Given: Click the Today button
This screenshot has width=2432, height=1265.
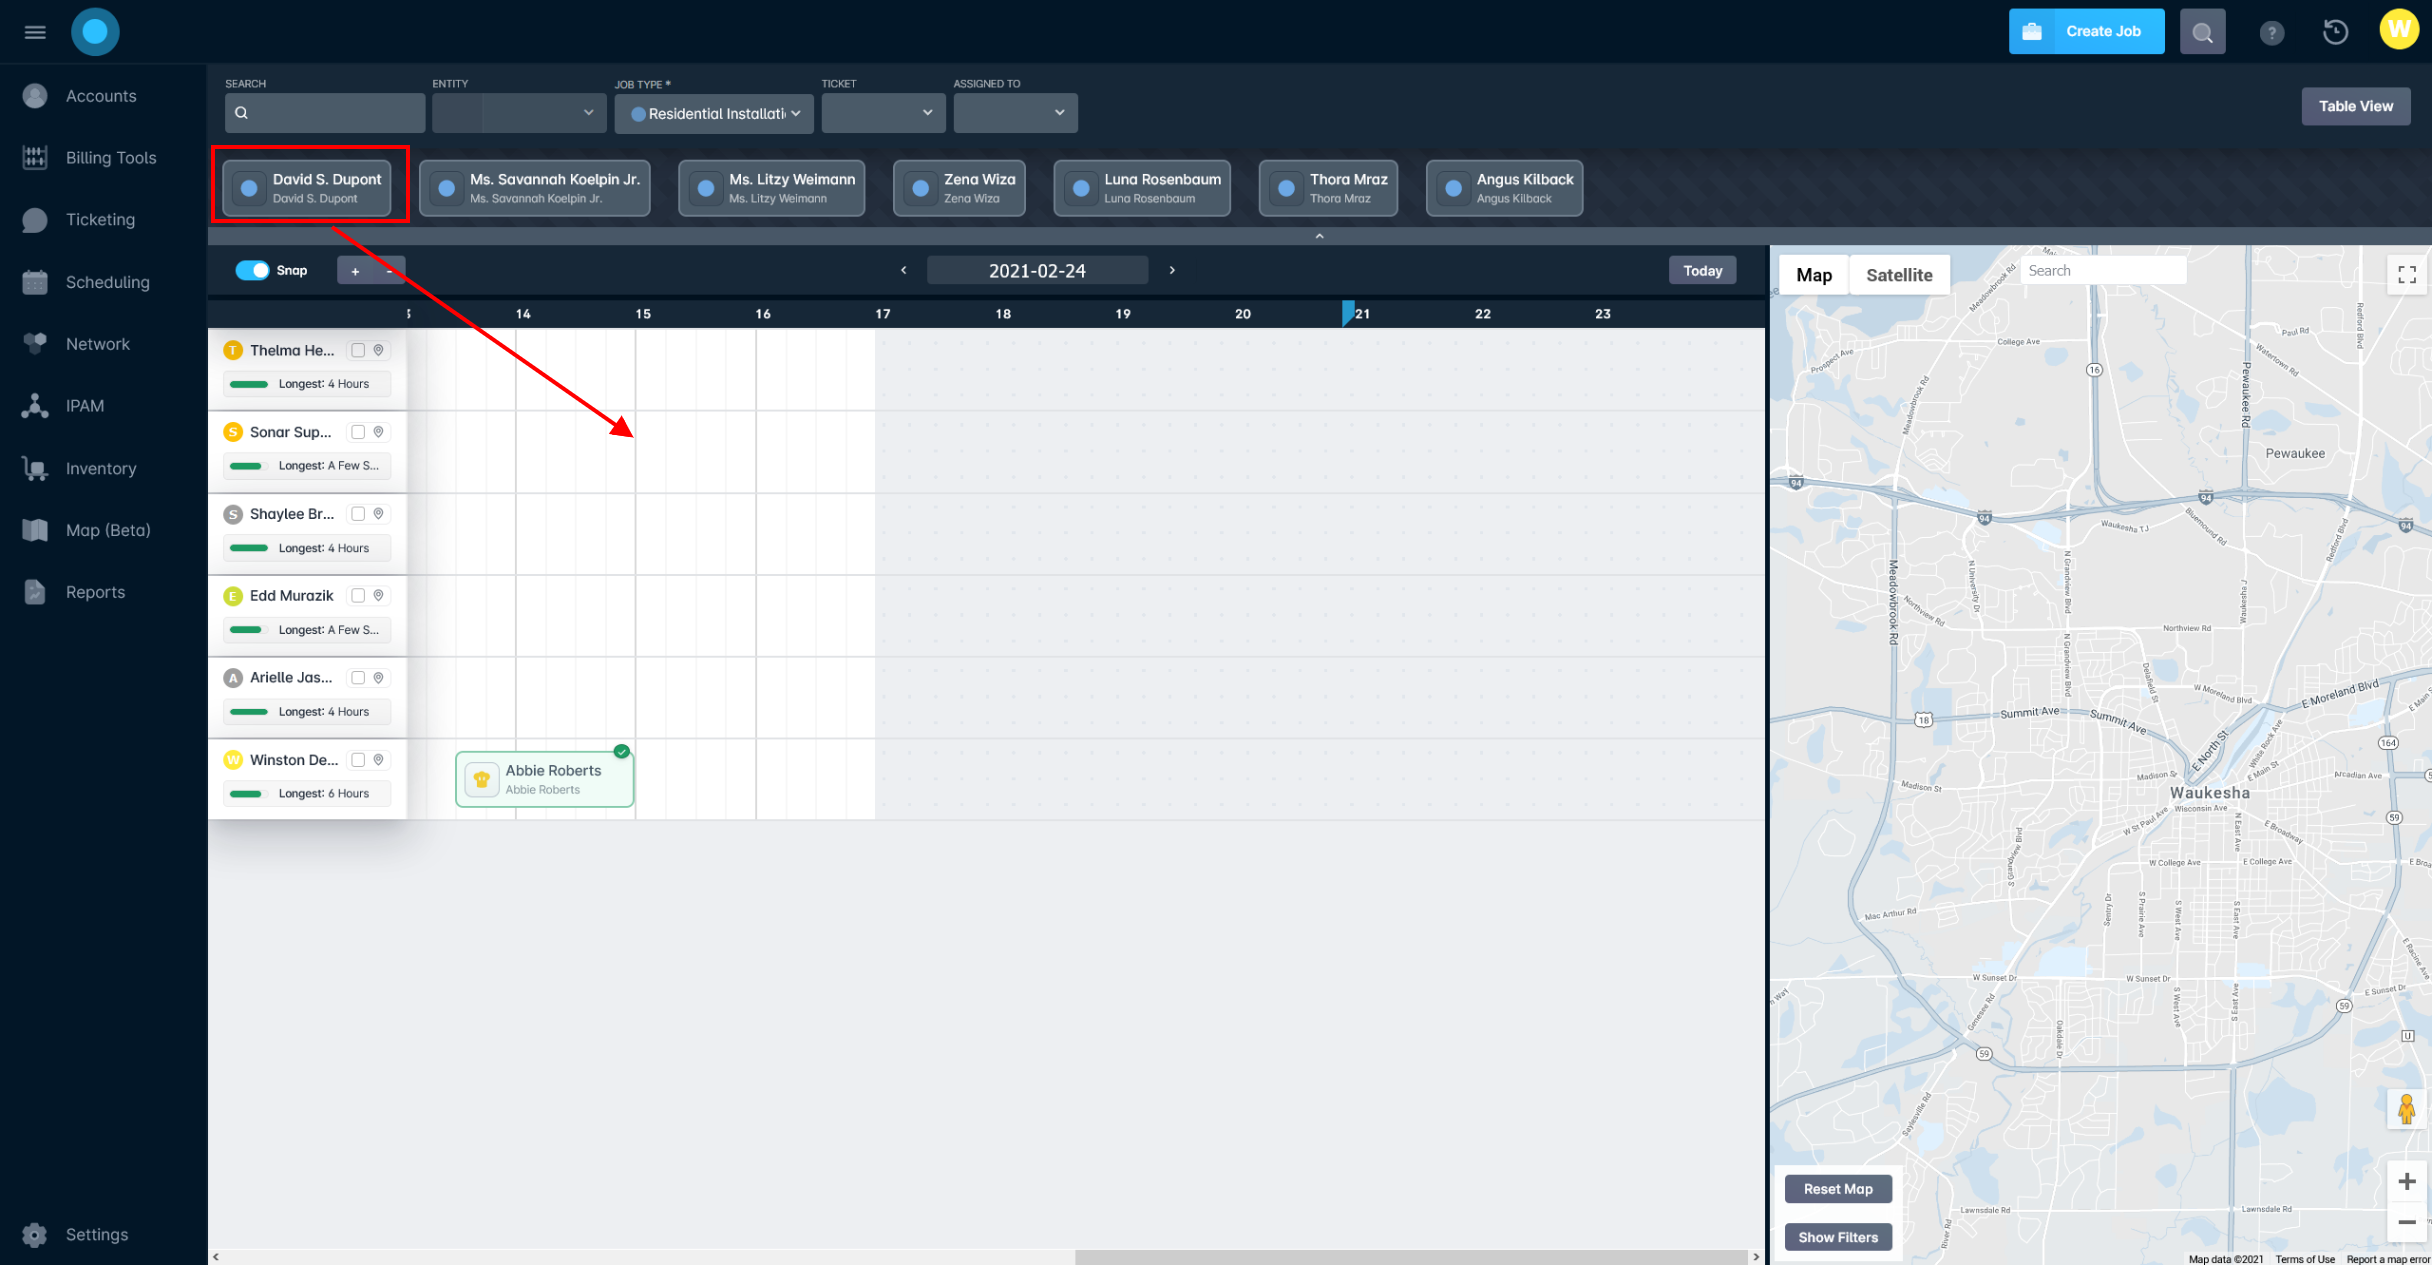Looking at the screenshot, I should [x=1702, y=270].
